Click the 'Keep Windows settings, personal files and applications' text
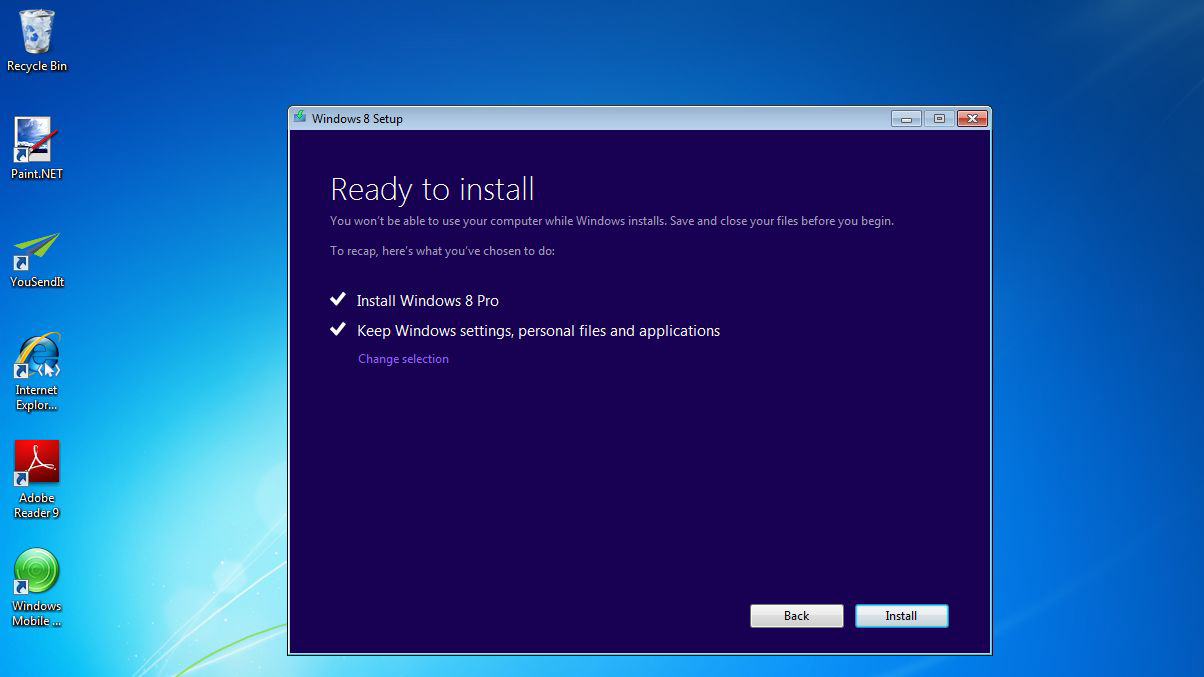The image size is (1204, 677). tap(538, 331)
